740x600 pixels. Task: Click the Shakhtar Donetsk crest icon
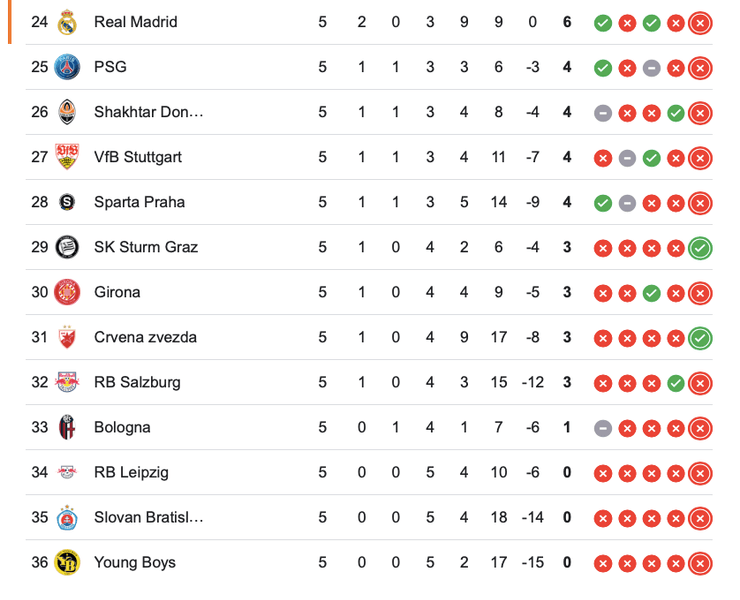tap(67, 112)
